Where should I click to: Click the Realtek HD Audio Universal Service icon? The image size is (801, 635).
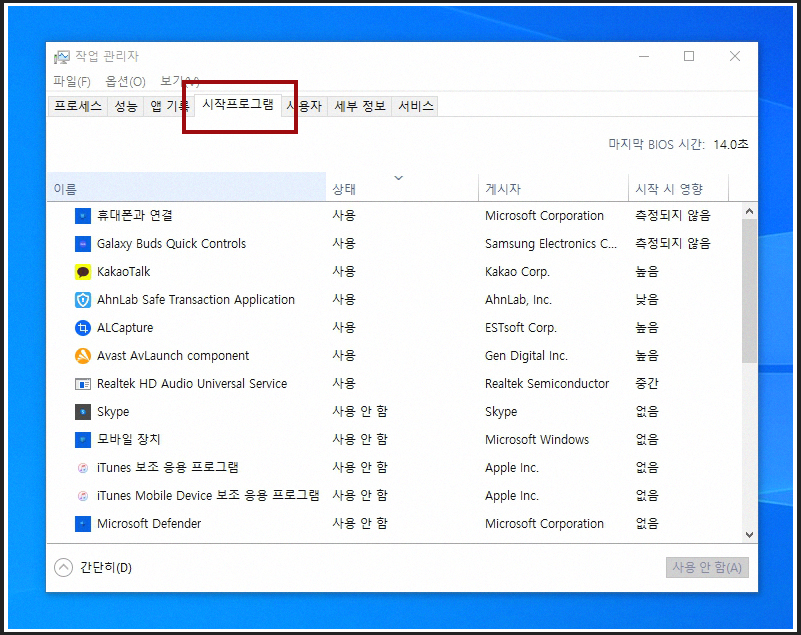pyautogui.click(x=83, y=384)
